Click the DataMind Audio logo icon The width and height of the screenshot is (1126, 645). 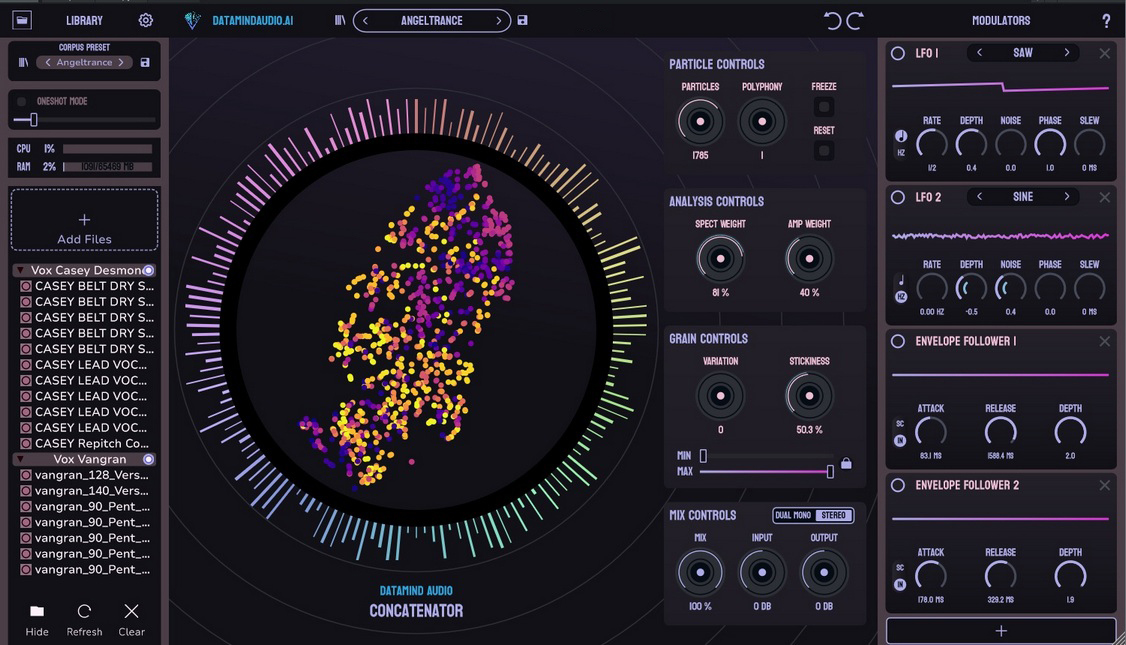click(192, 20)
